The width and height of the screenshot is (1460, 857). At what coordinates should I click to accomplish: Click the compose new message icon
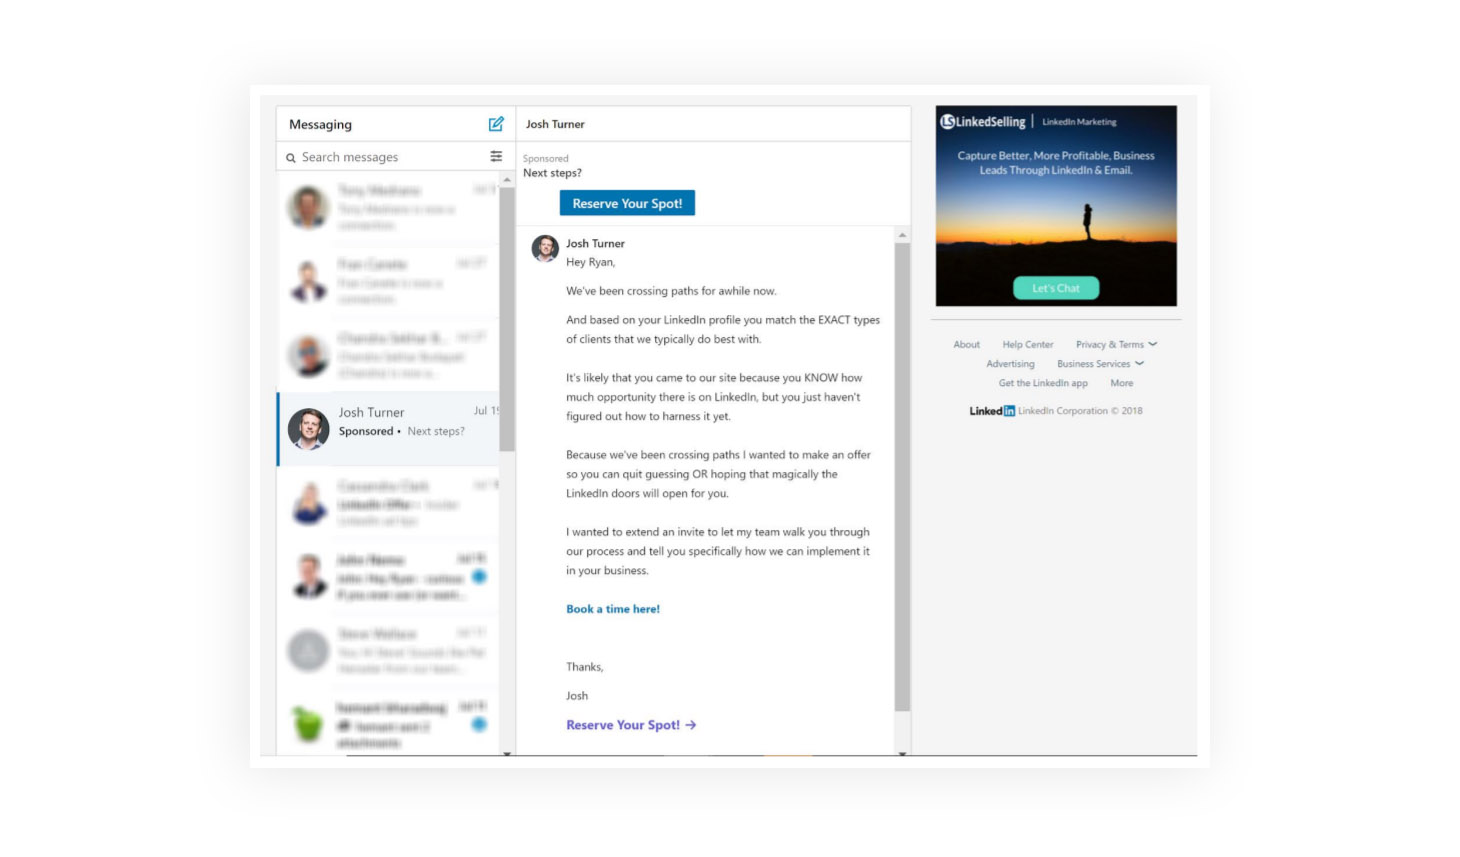[x=496, y=124]
